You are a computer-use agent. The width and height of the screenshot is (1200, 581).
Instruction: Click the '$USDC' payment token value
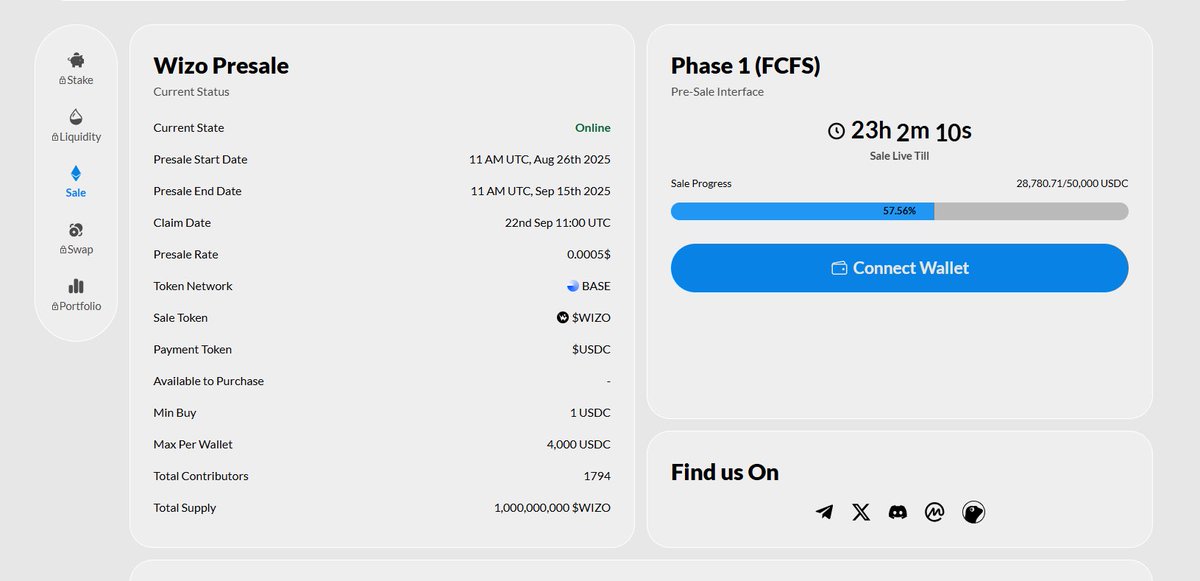coord(591,350)
